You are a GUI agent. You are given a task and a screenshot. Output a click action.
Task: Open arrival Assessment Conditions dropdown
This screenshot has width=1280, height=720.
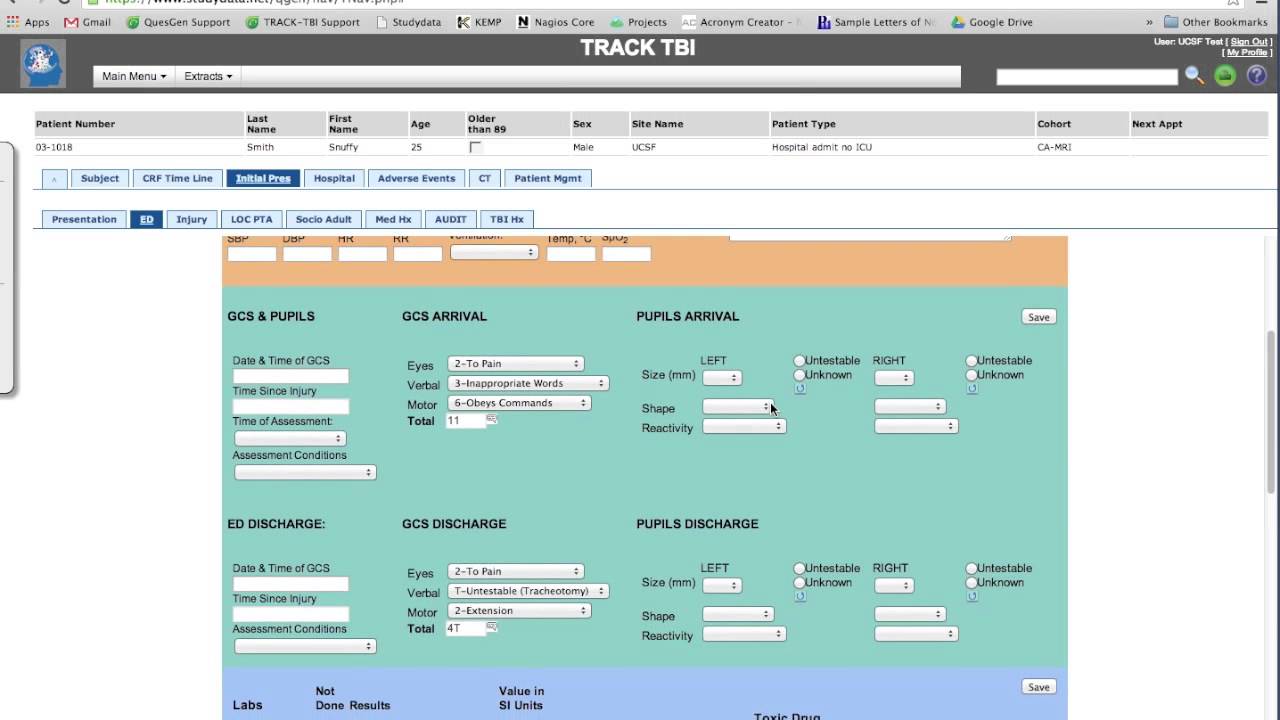[305, 472]
